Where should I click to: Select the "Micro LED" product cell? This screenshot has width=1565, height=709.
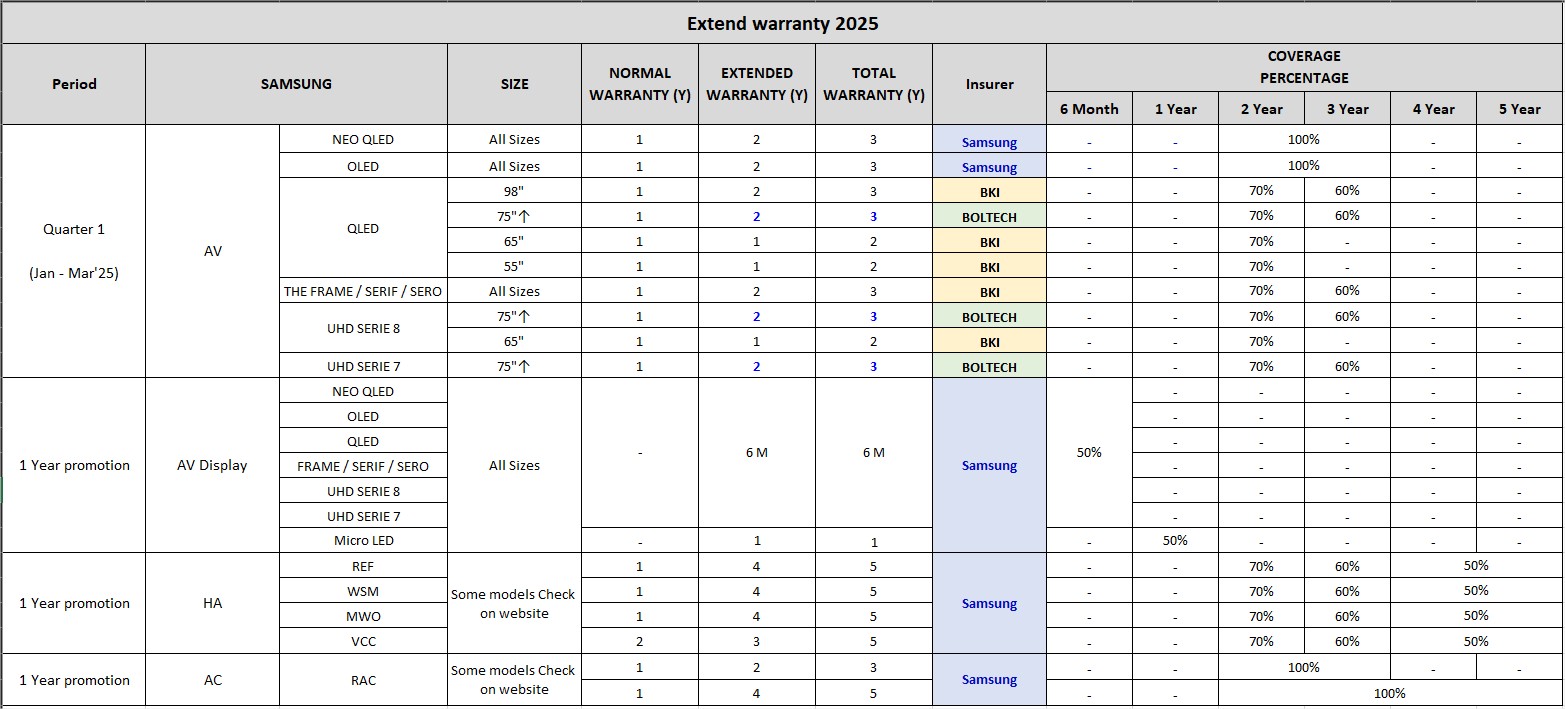click(x=363, y=540)
